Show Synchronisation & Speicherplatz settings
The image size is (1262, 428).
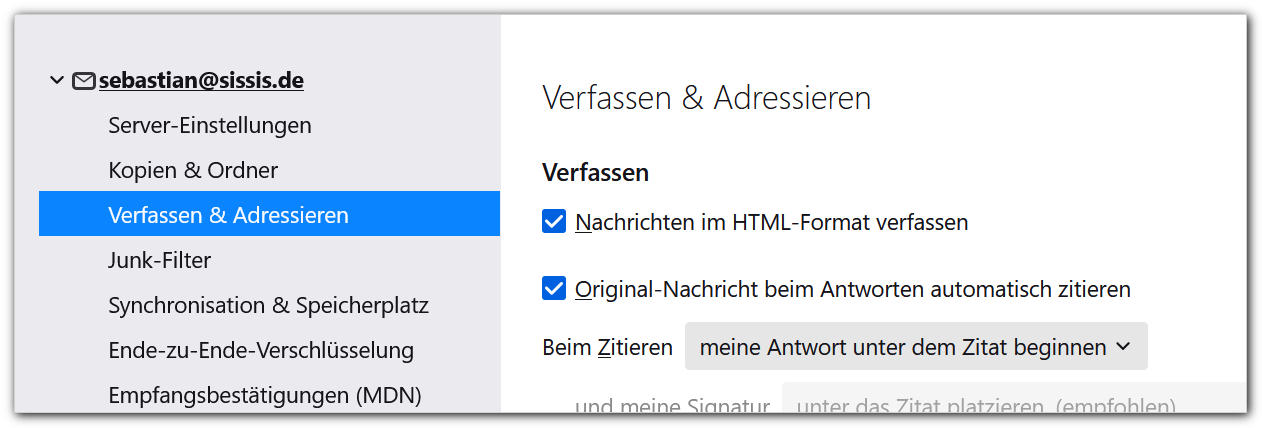[268, 305]
